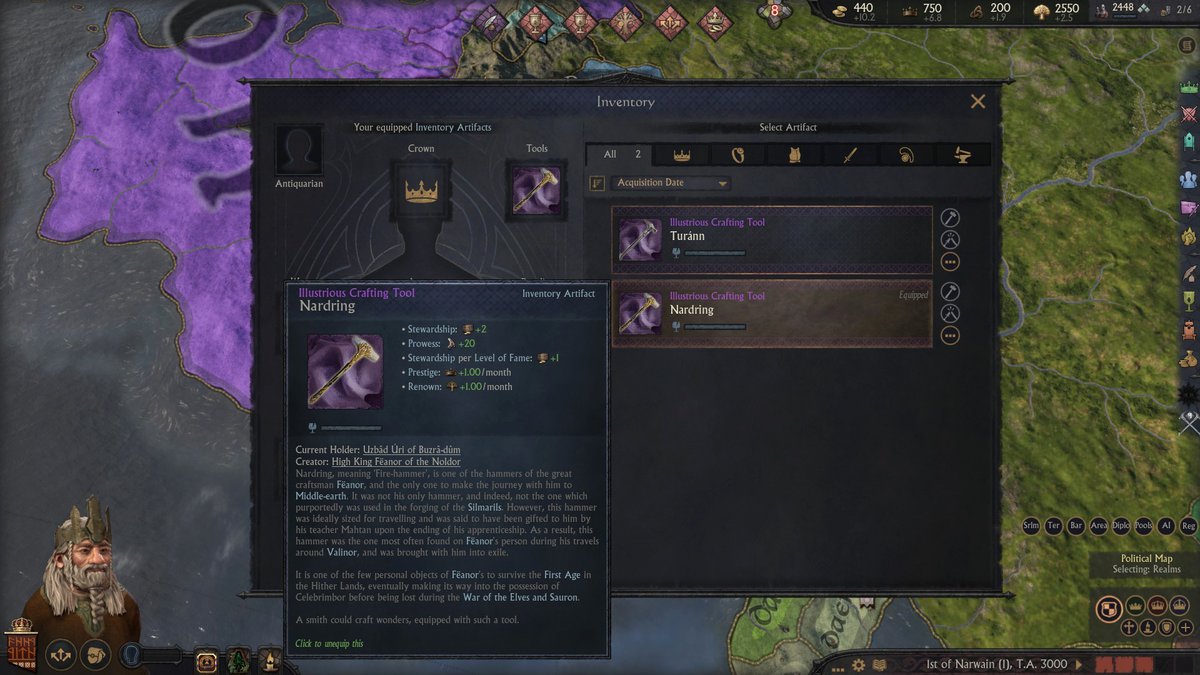The width and height of the screenshot is (1200, 675).
Task: Select the Turánn artifact thumbnail
Action: (x=639, y=240)
